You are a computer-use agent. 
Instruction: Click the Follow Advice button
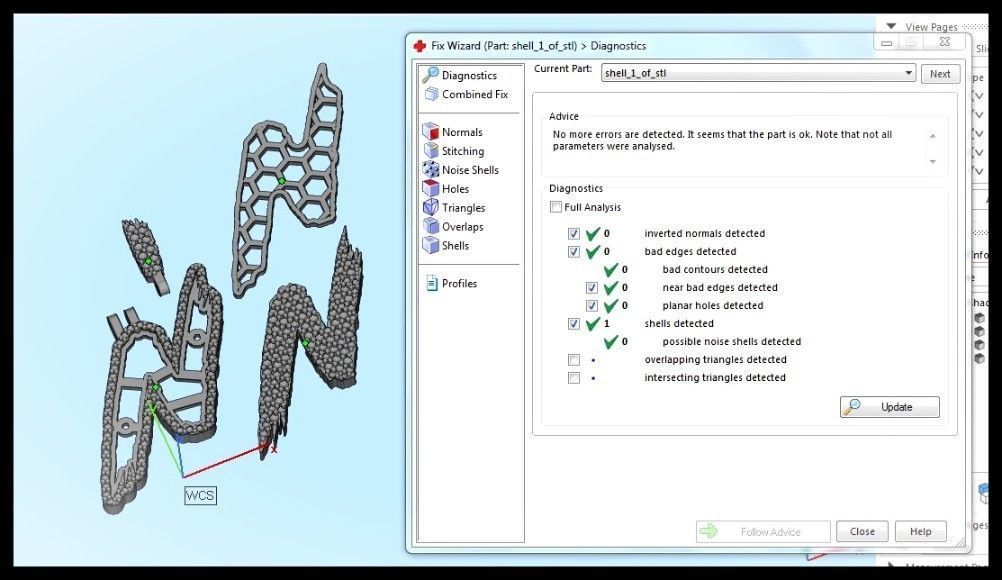pos(763,531)
